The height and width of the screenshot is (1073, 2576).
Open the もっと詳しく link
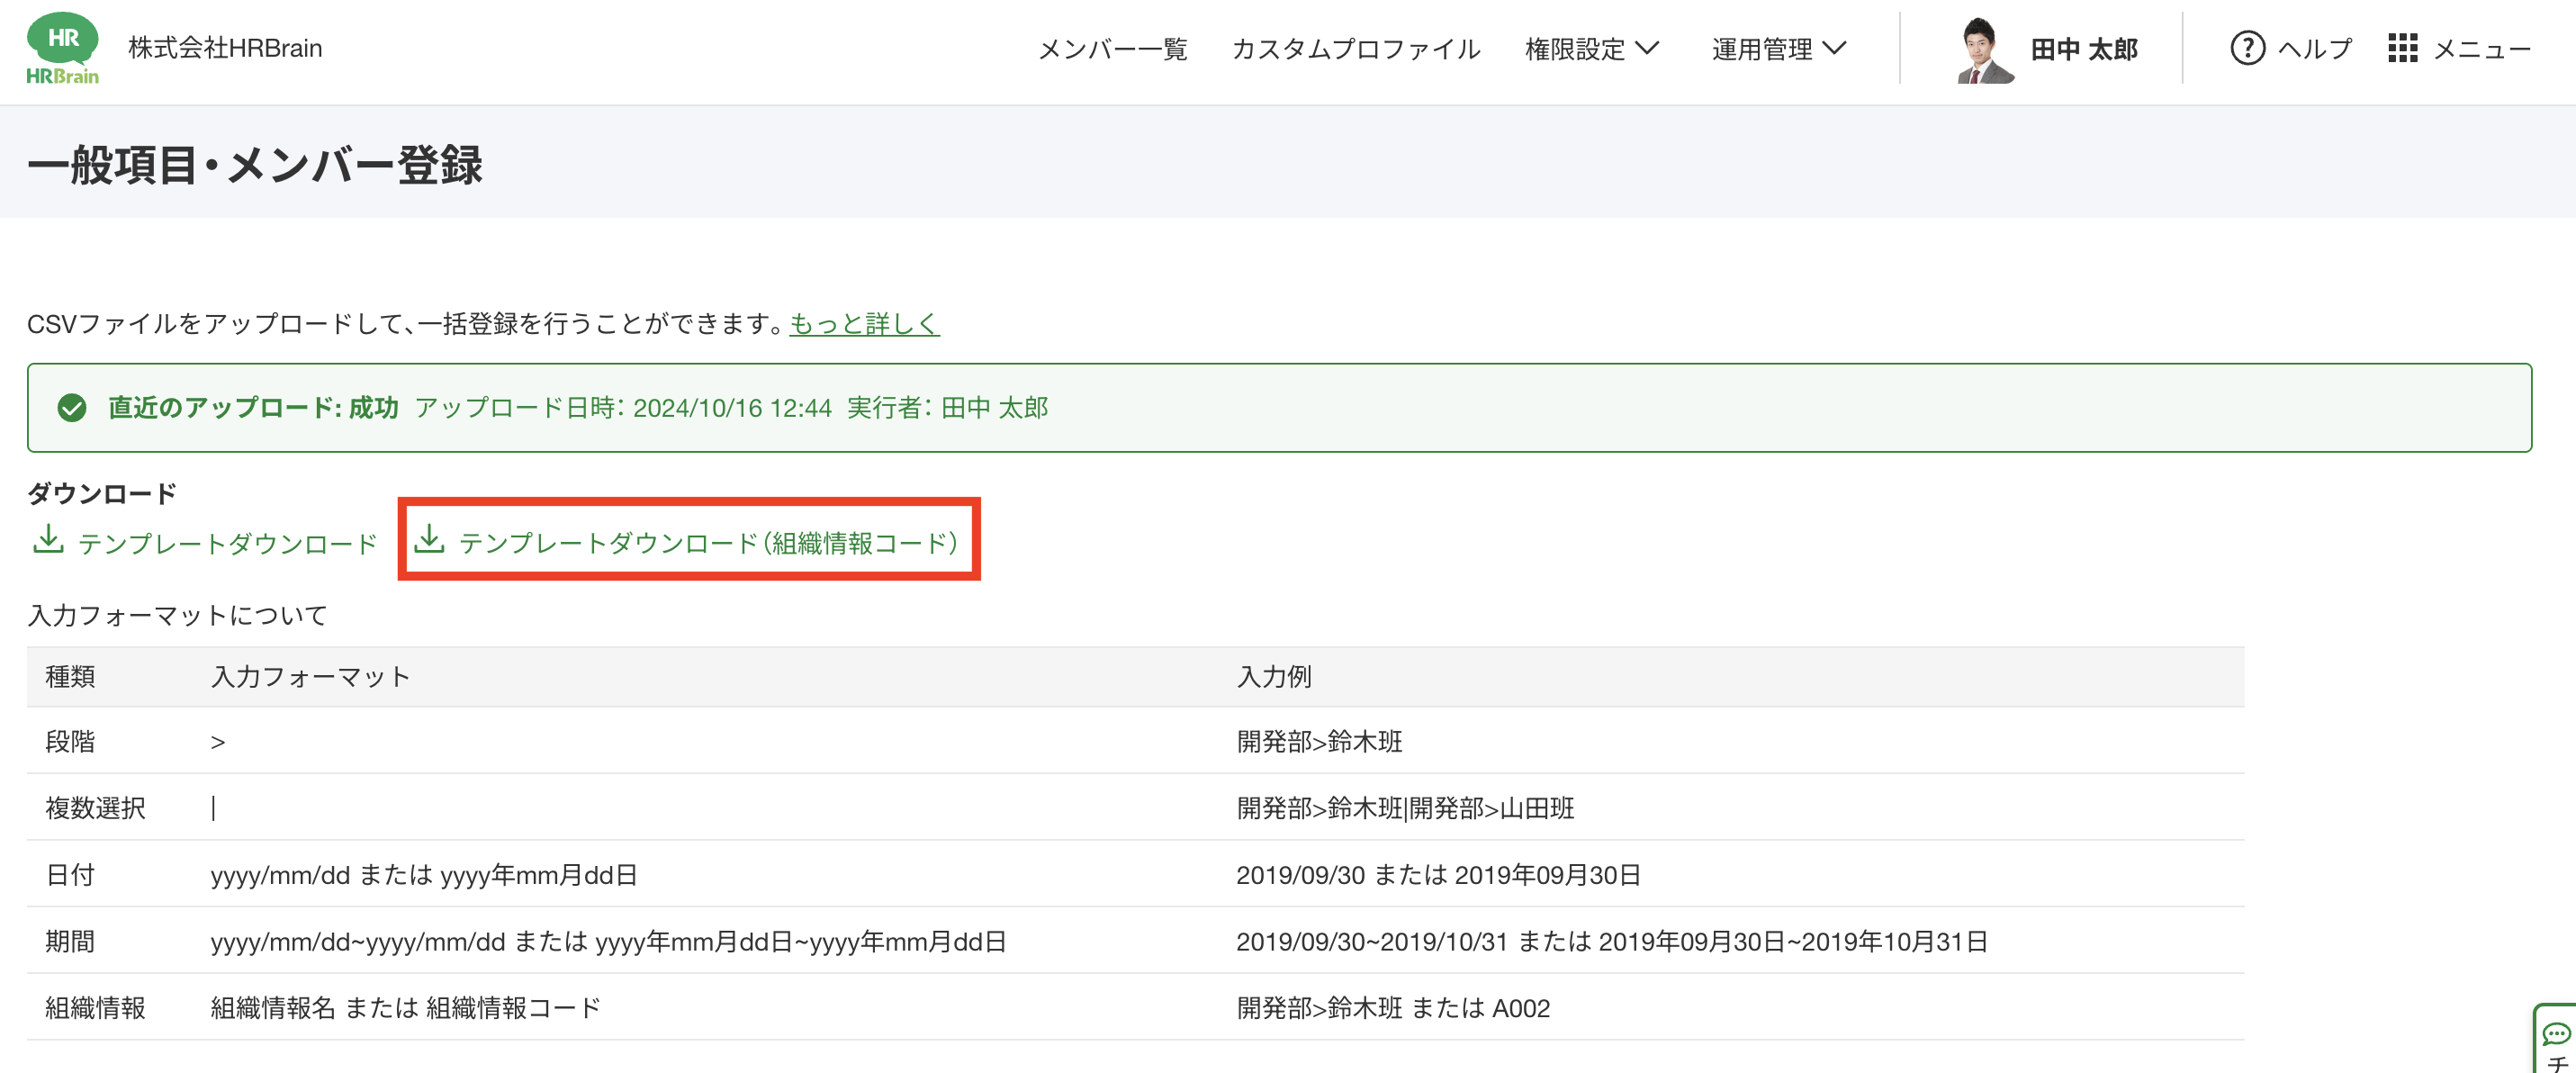point(864,324)
